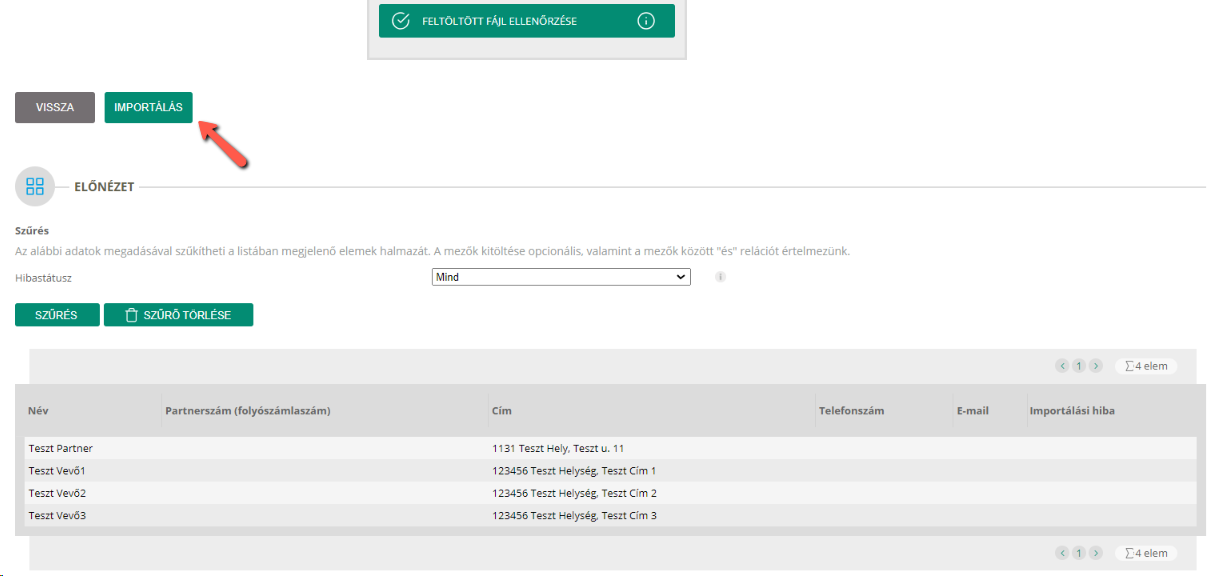This screenshot has height=577, width=1211.
Task: Click the Vissza button
Action: 55,107
